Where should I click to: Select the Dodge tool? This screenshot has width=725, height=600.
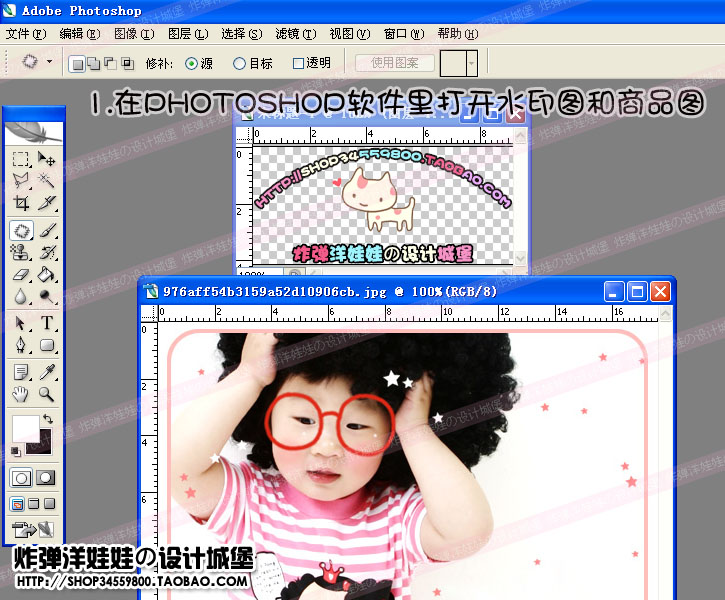[x=47, y=296]
